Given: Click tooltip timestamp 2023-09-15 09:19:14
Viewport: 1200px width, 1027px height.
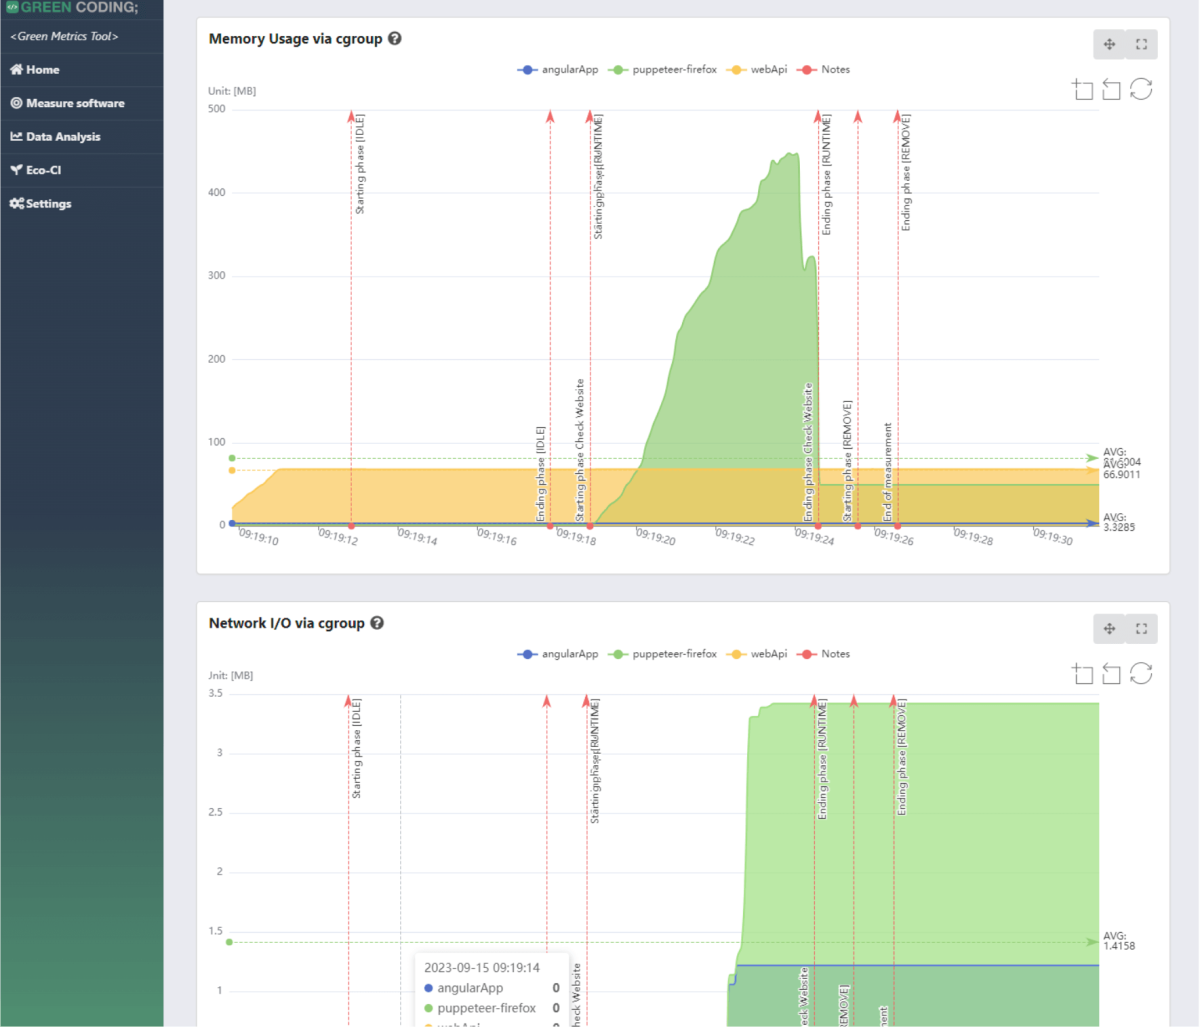Looking at the screenshot, I should coord(482,968).
